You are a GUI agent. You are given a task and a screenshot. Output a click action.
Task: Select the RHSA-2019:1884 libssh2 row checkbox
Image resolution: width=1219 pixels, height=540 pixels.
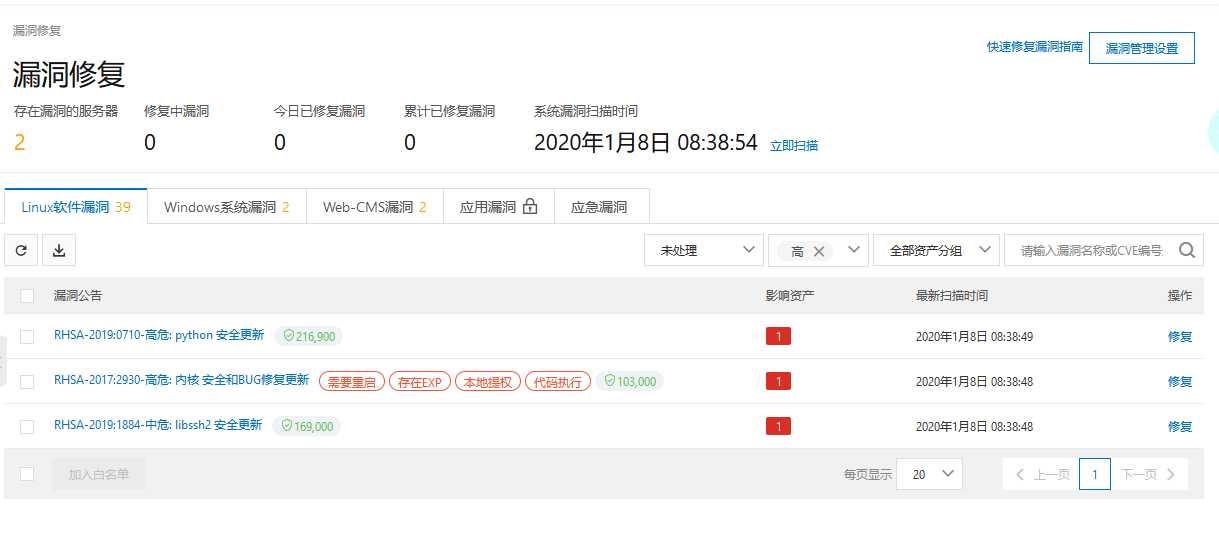[x=27, y=427]
